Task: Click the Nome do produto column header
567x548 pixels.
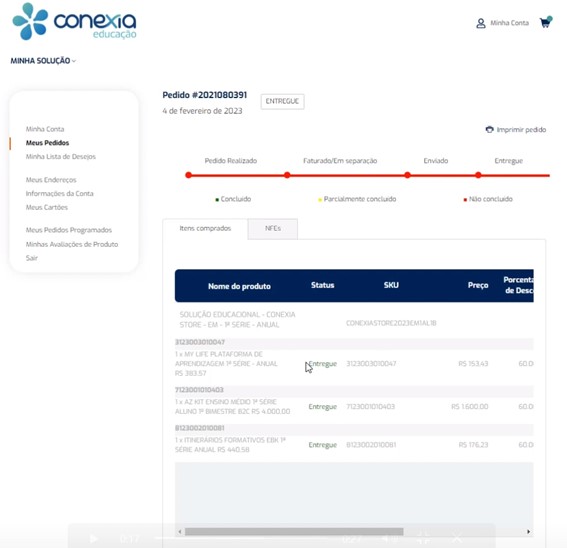Action: click(x=239, y=286)
